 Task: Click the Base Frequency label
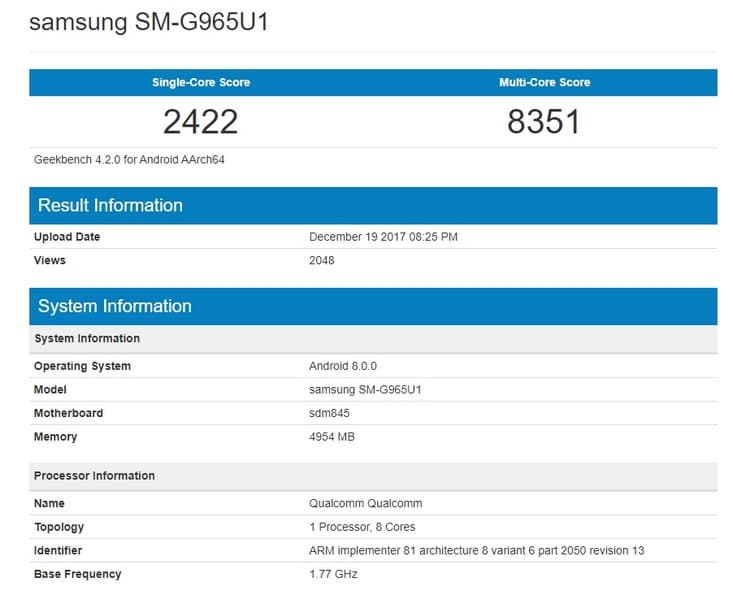click(x=78, y=574)
